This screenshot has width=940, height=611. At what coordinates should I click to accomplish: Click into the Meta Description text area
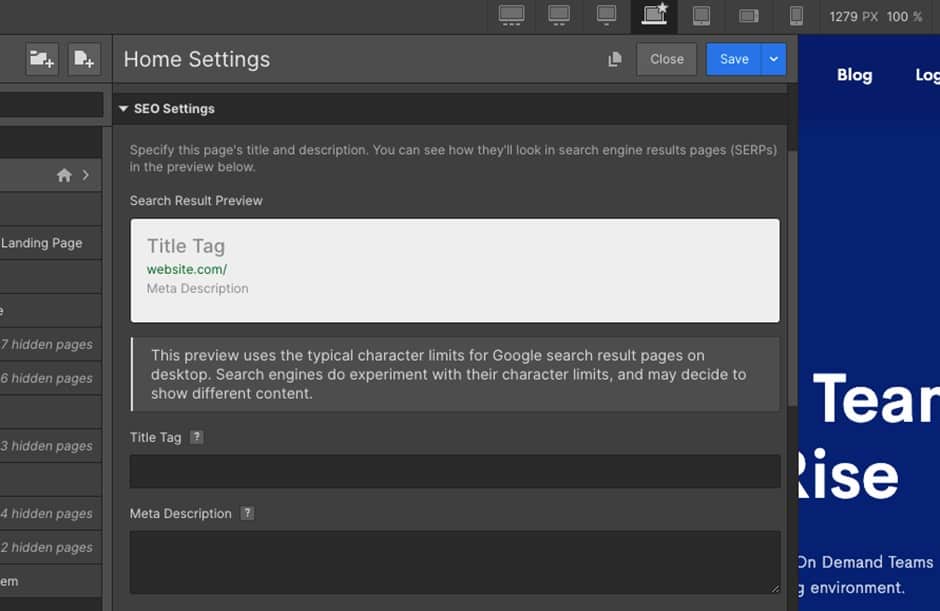454,562
